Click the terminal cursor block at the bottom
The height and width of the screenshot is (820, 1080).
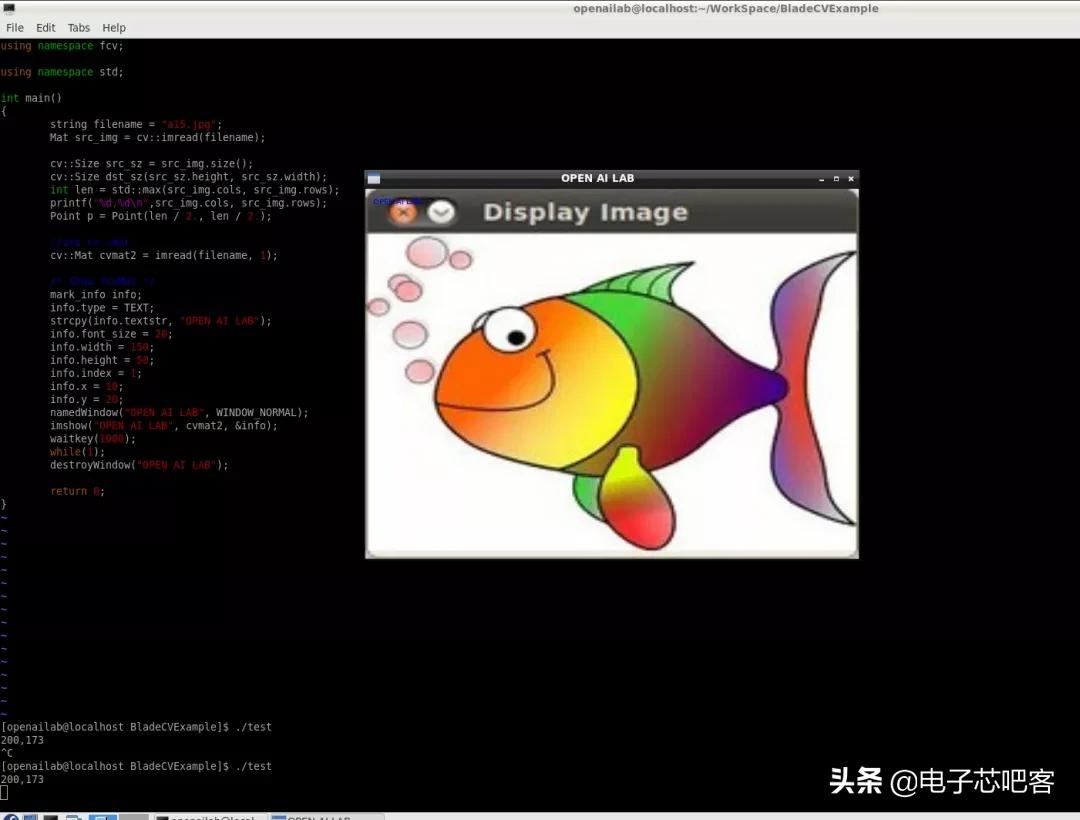4,792
